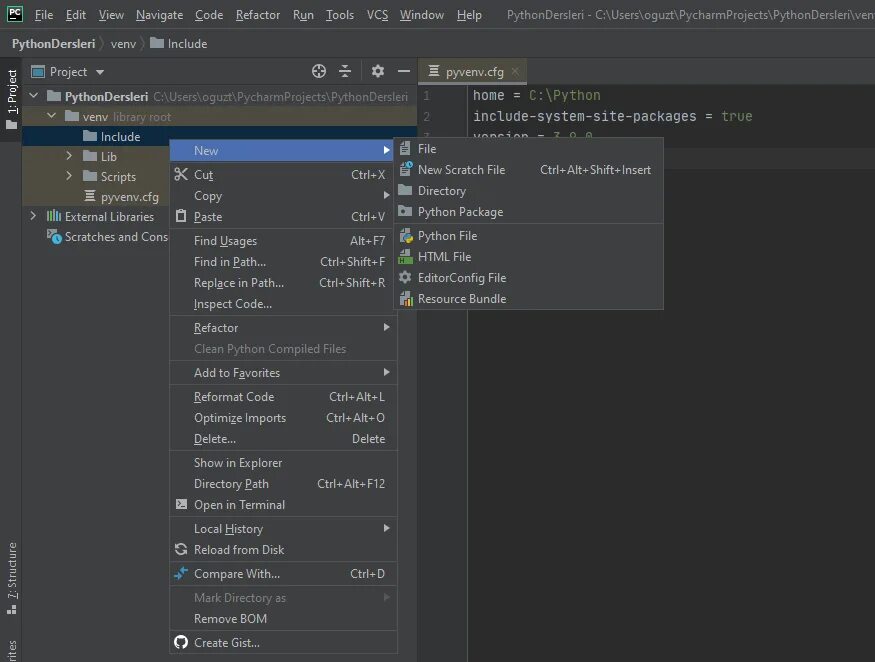875x662 pixels.
Task: Click the reload icon beside Reload from Disk
Action: pos(181,549)
